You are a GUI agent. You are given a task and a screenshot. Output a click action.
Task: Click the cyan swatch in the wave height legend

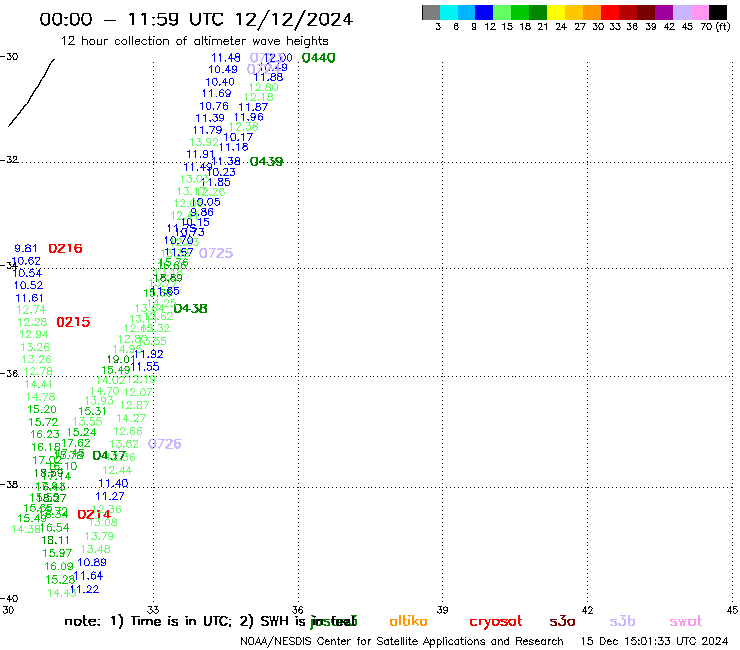(x=449, y=12)
